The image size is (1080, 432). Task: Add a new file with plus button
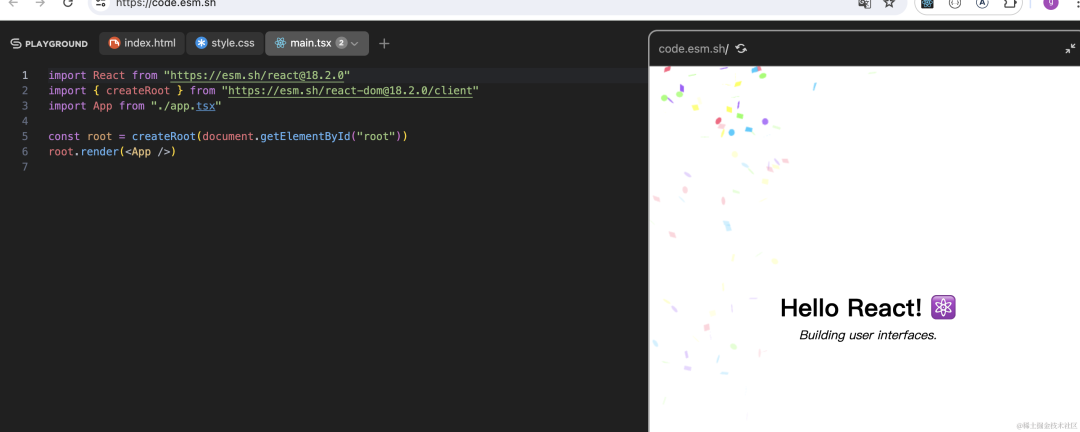point(384,43)
